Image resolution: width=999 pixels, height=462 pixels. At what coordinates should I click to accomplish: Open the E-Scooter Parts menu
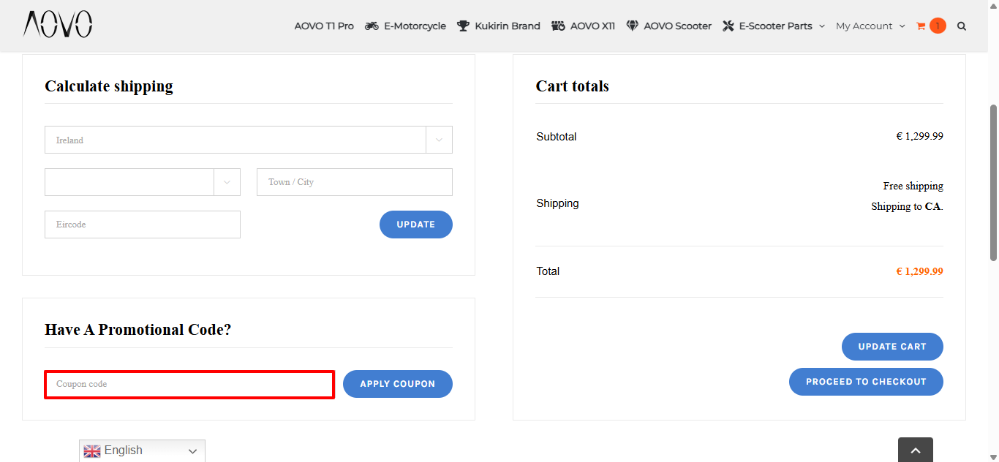tap(775, 26)
